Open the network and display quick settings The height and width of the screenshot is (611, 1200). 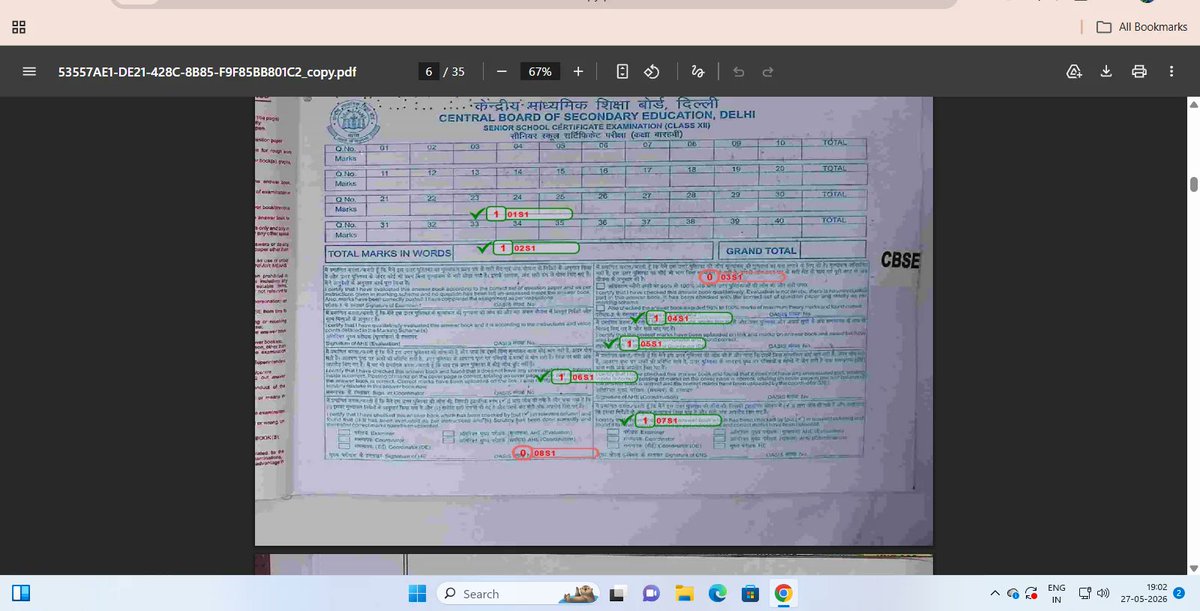coord(1086,592)
